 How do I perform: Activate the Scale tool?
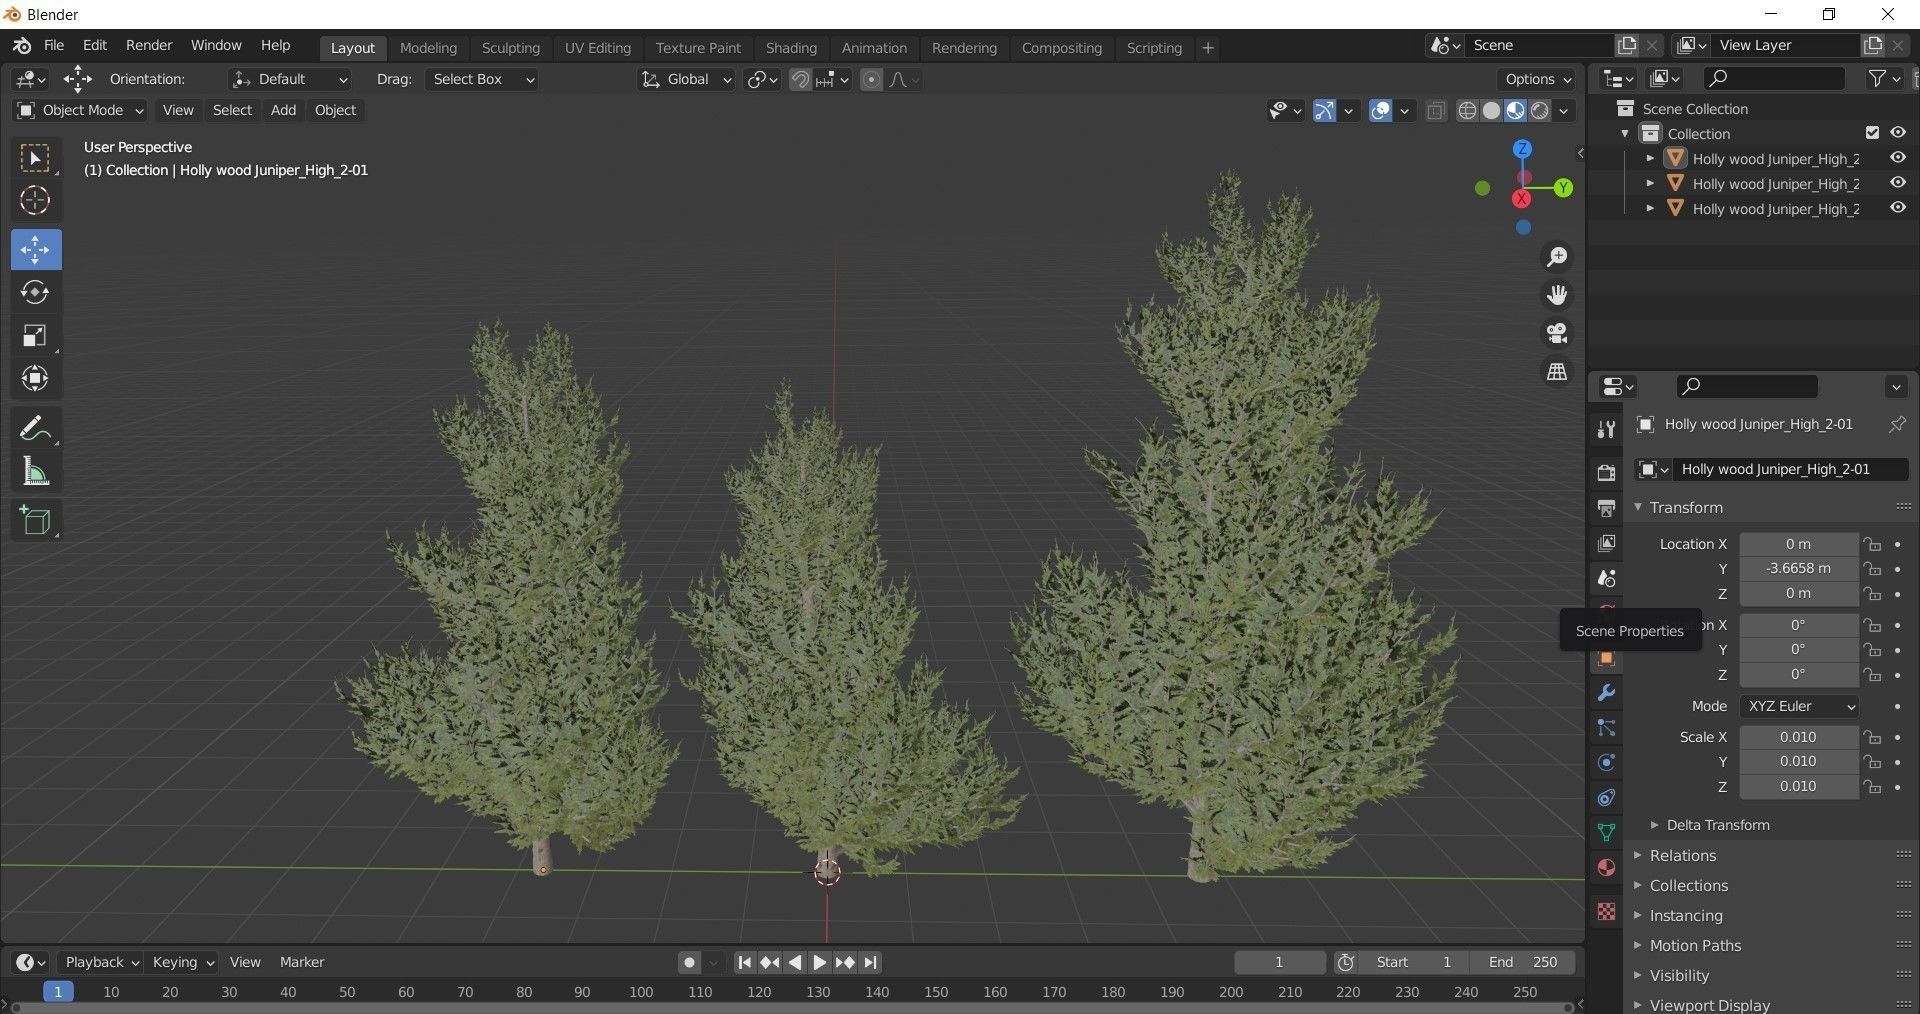[x=36, y=335]
